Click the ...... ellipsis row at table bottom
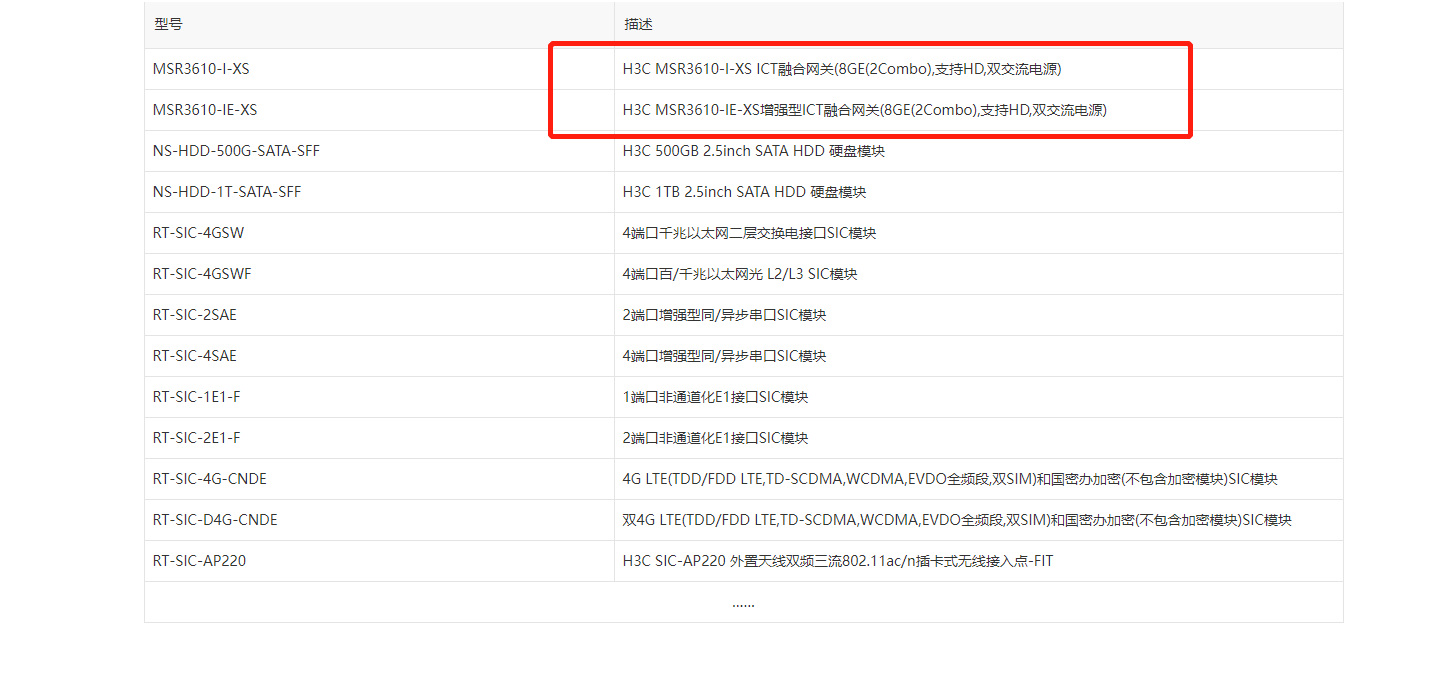Image resolution: width=1435 pixels, height=686 pixels. [743, 603]
